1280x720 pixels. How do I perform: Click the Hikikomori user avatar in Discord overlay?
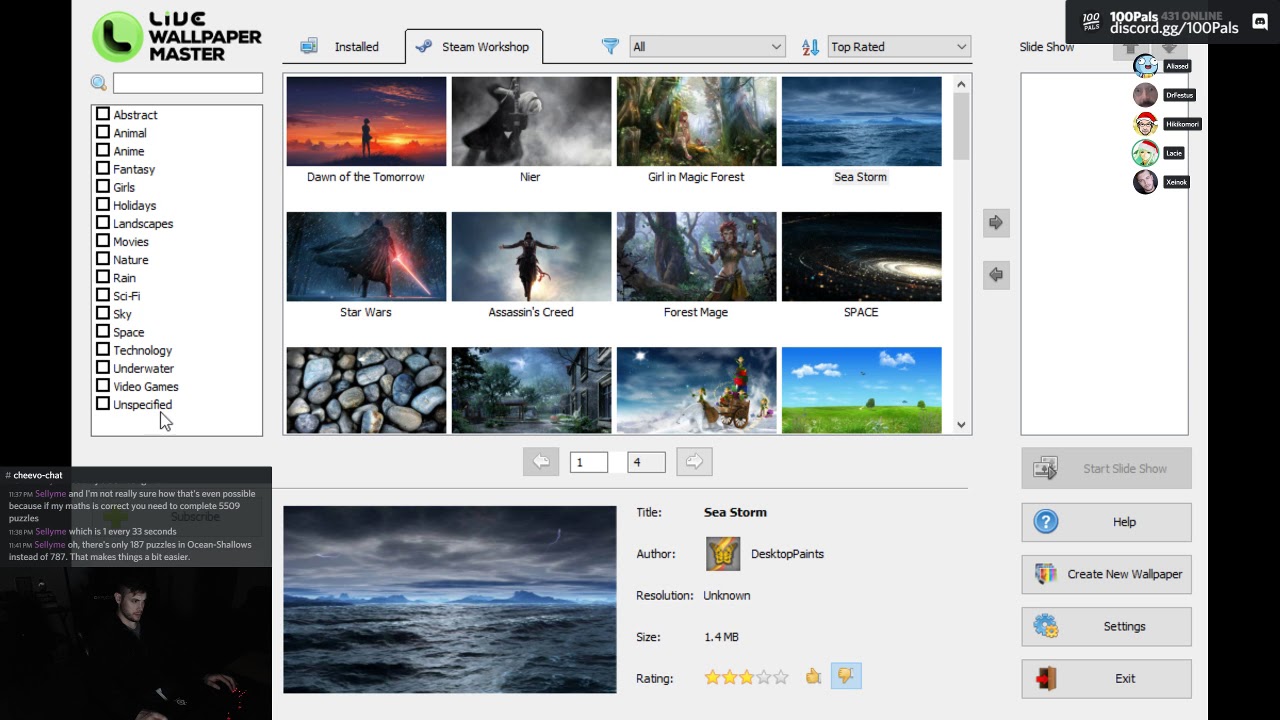point(1145,124)
